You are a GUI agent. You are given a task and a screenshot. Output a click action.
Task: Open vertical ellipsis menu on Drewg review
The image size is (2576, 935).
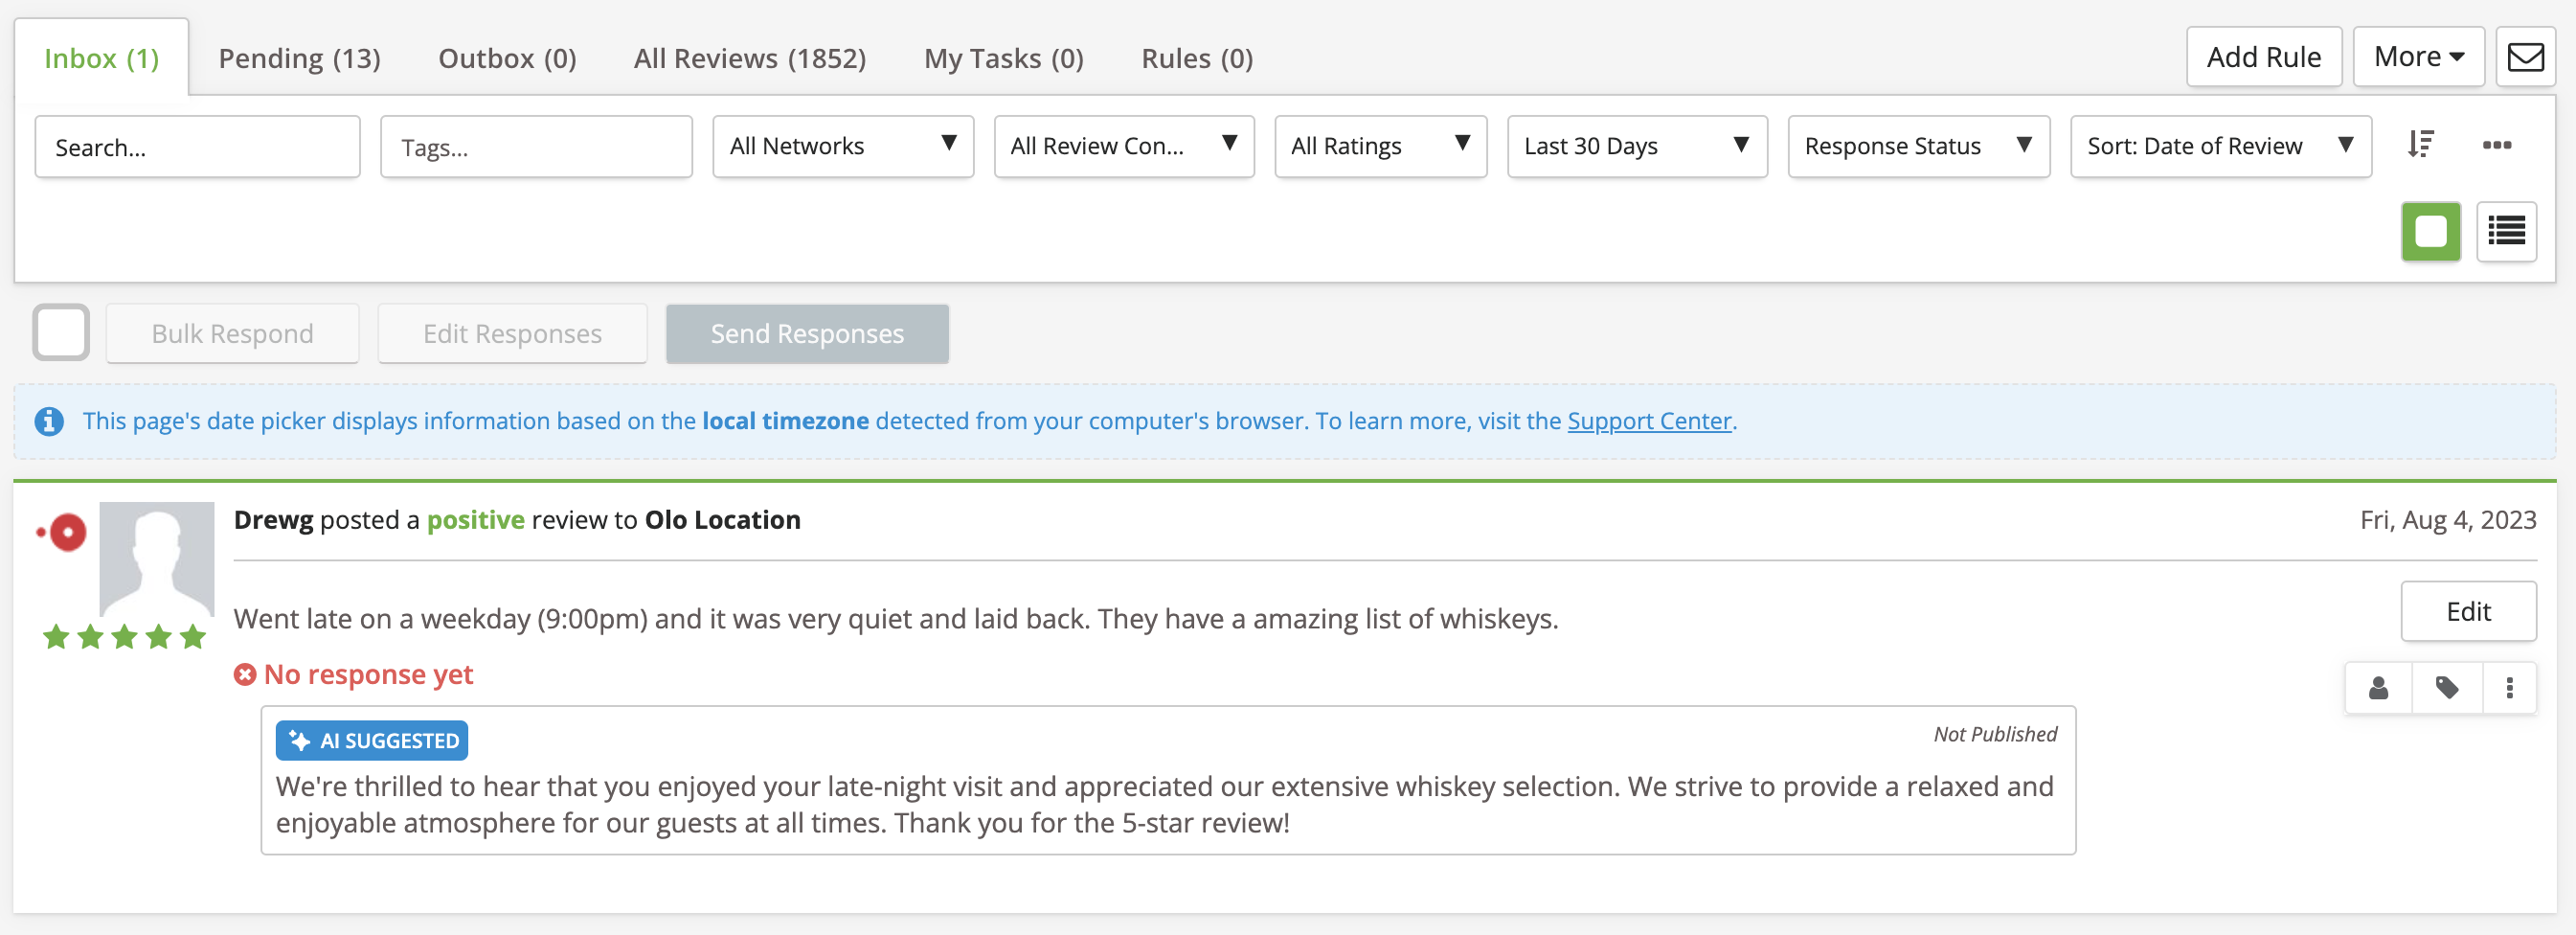[x=2509, y=688]
